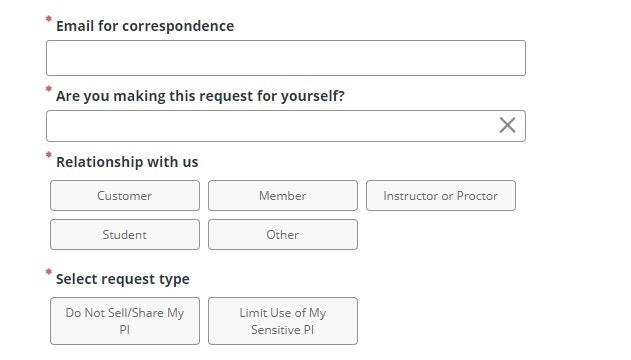
Task: Pick the Instructor or Proctor option
Action: (x=441, y=195)
